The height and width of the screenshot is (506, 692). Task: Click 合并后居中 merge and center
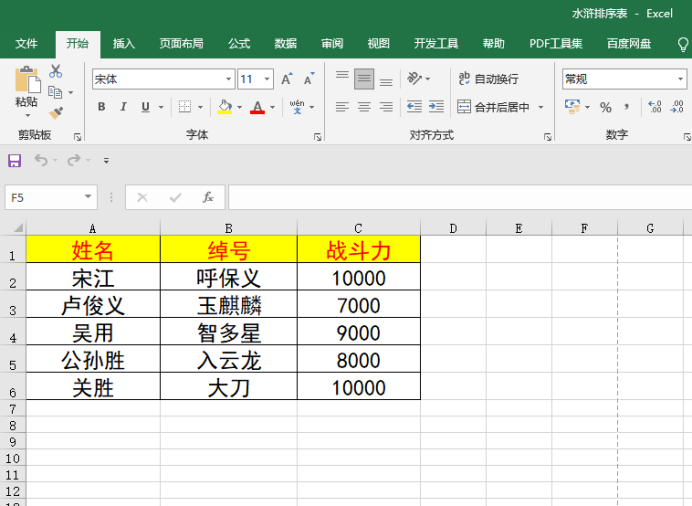[493, 107]
